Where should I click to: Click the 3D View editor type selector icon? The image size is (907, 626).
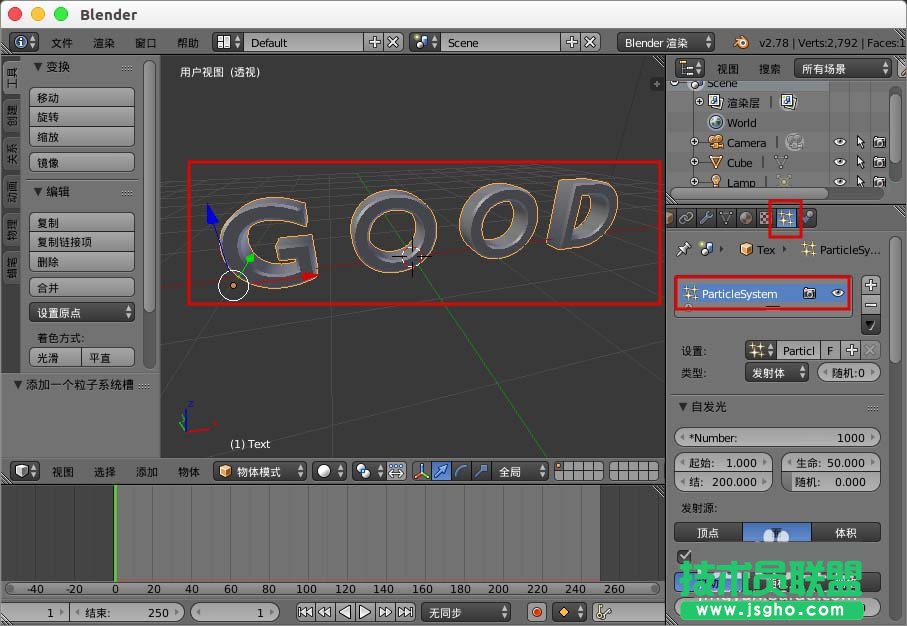coord(20,471)
